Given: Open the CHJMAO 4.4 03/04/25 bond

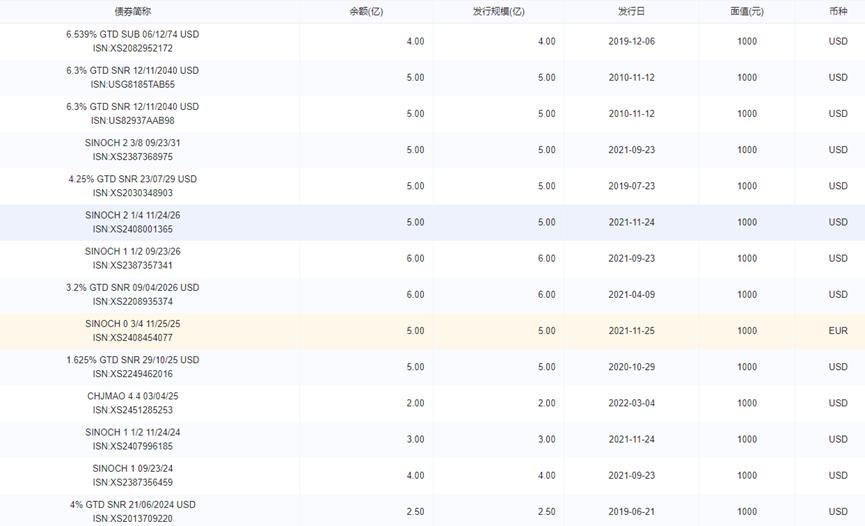Looking at the screenshot, I should coord(132,396).
